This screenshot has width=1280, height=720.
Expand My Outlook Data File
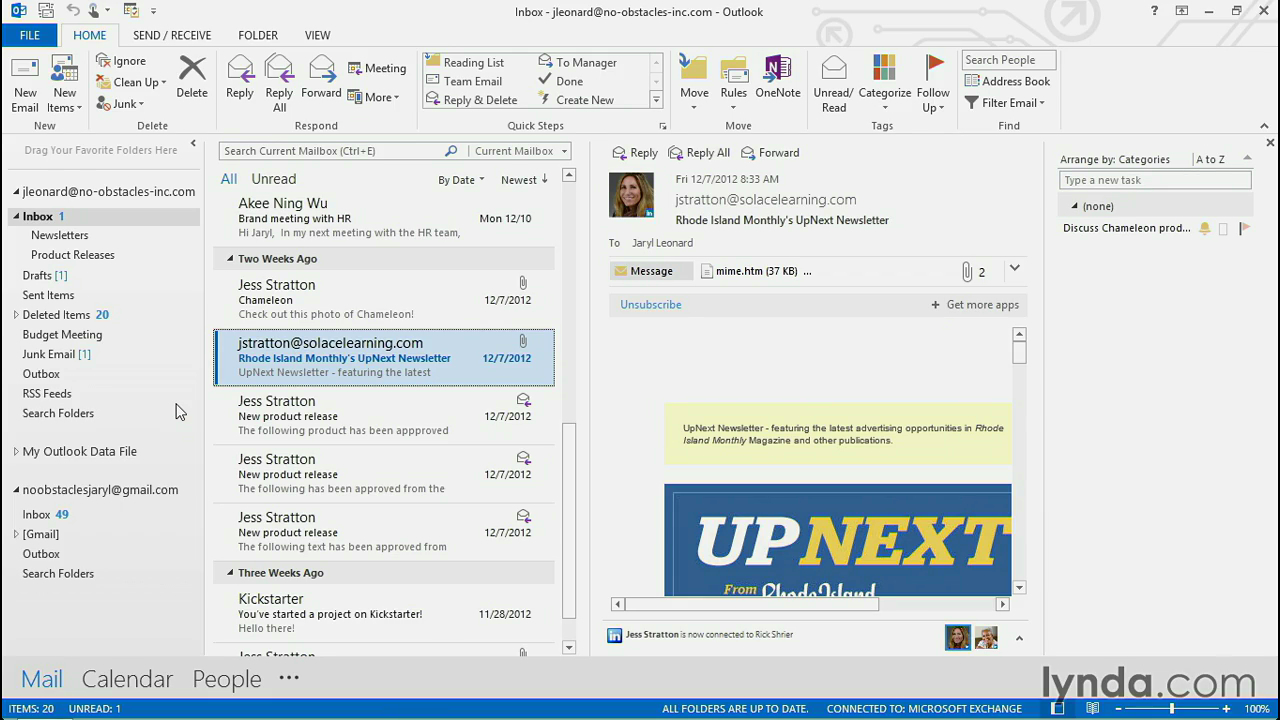[15, 452]
